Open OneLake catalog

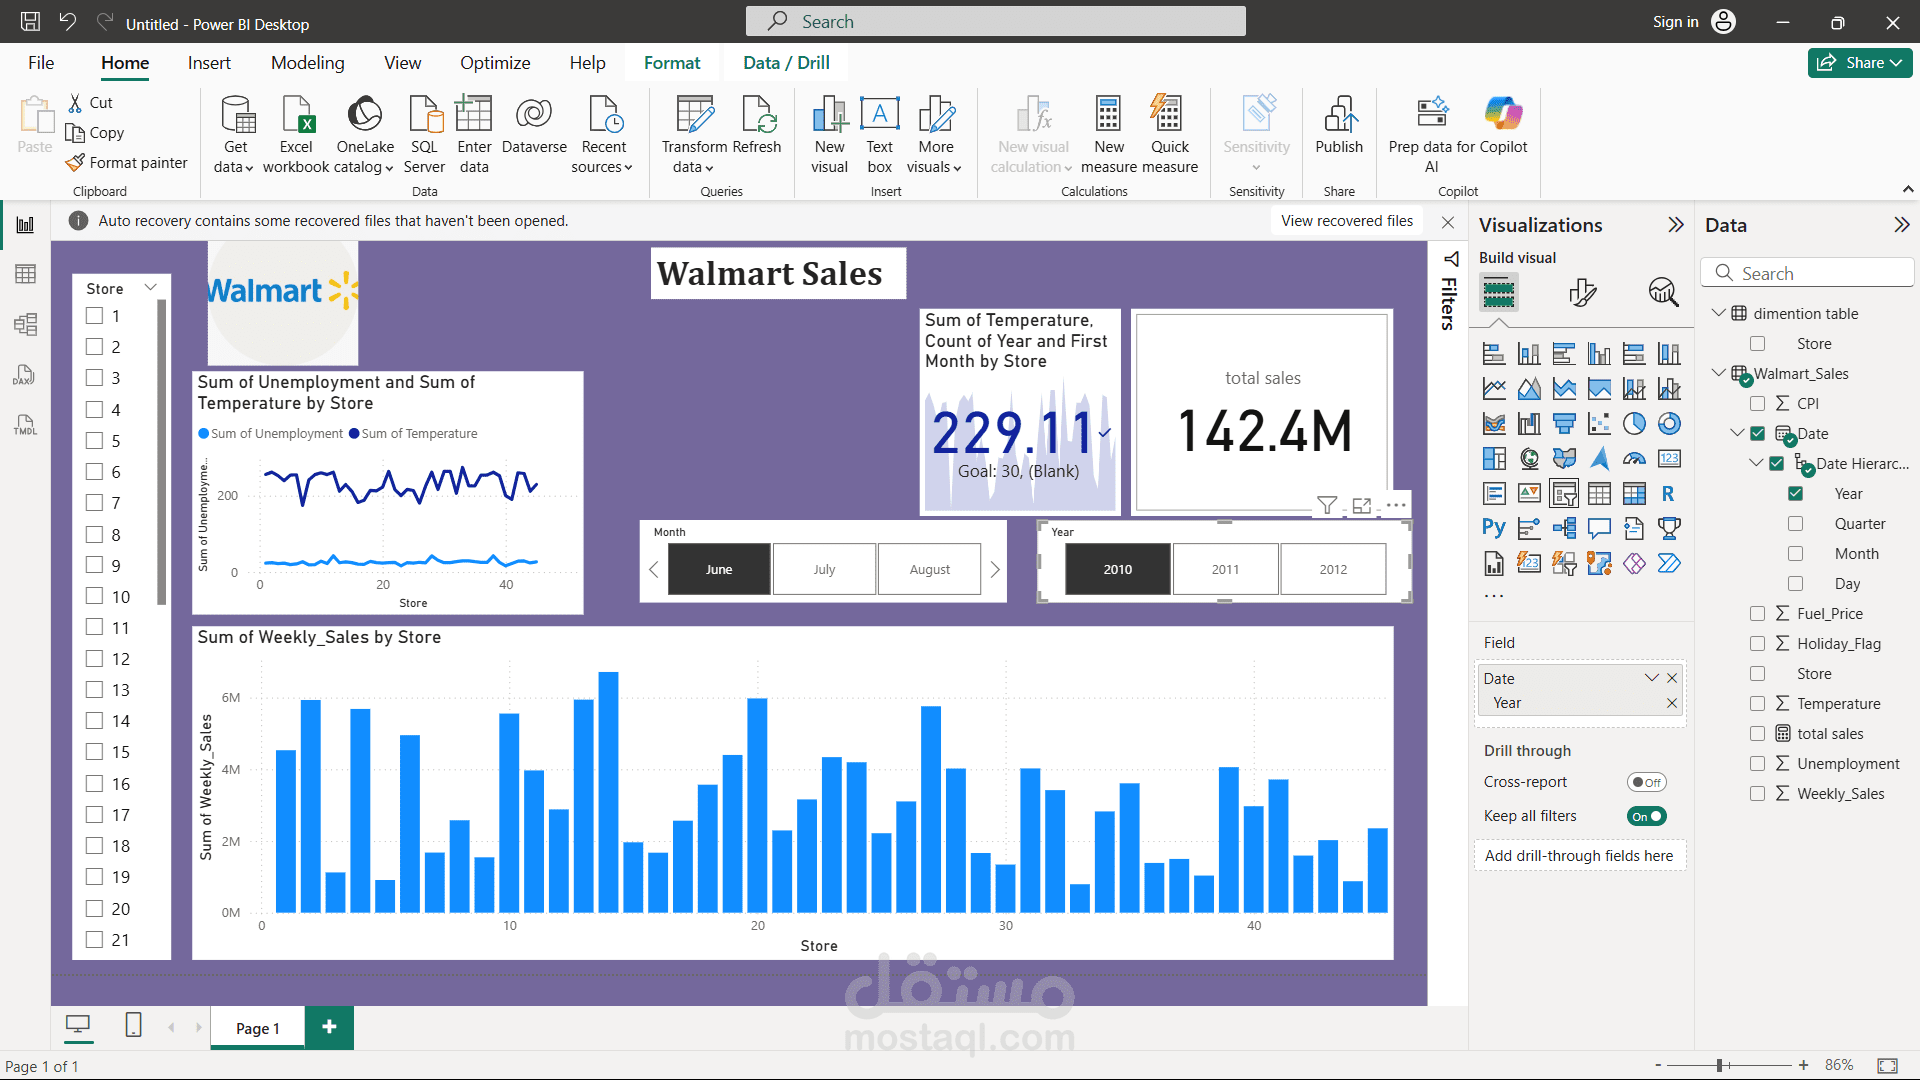coord(365,134)
